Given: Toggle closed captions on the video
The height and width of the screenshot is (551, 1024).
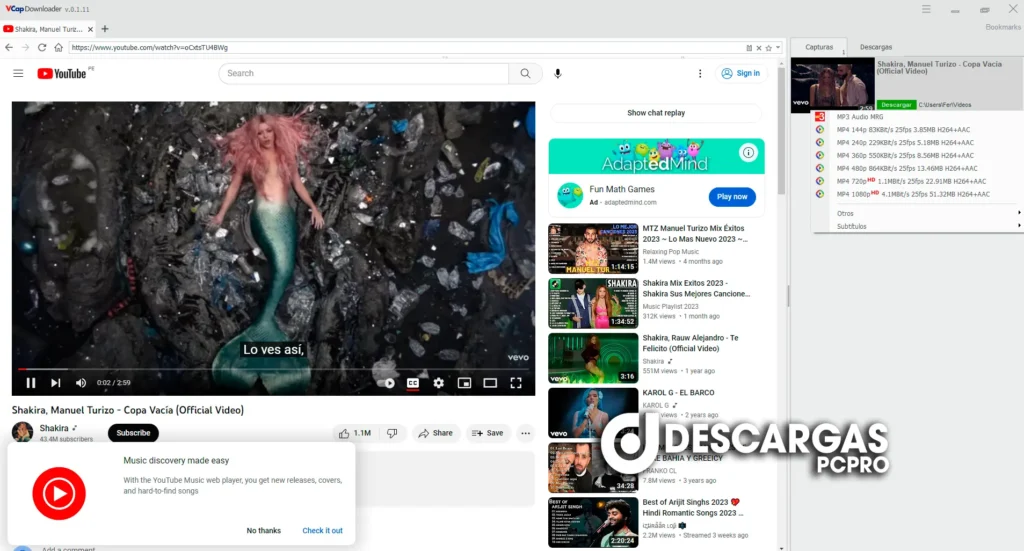Looking at the screenshot, I should click(412, 382).
